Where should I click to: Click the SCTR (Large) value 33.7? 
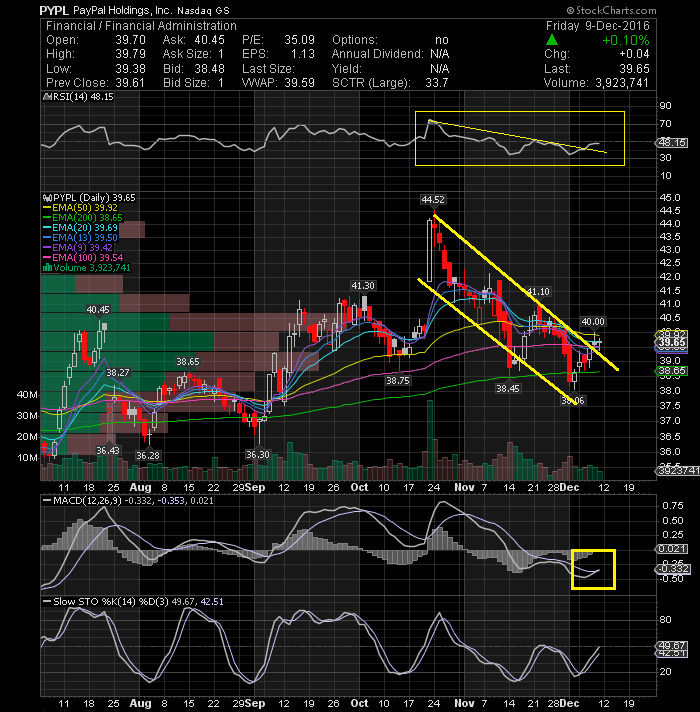click(x=437, y=83)
